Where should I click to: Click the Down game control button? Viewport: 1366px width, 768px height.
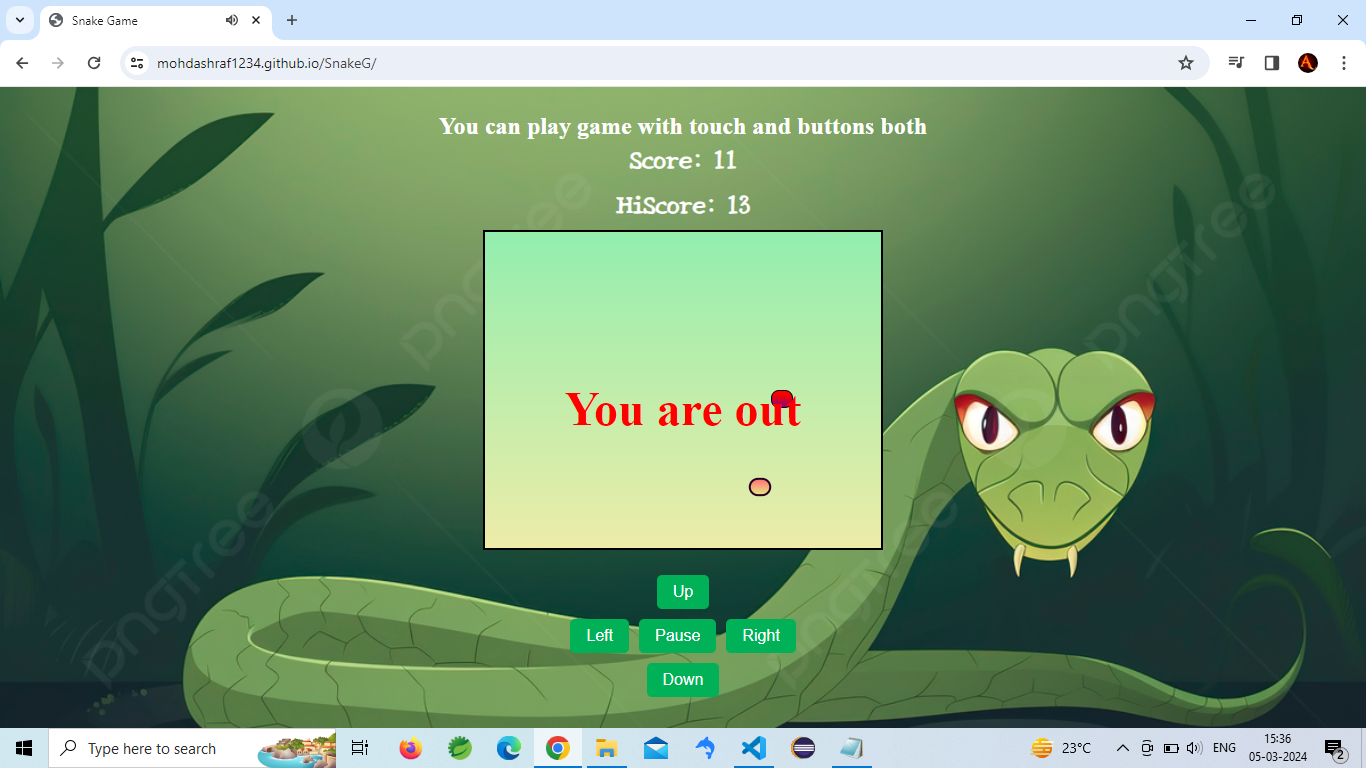[682, 679]
